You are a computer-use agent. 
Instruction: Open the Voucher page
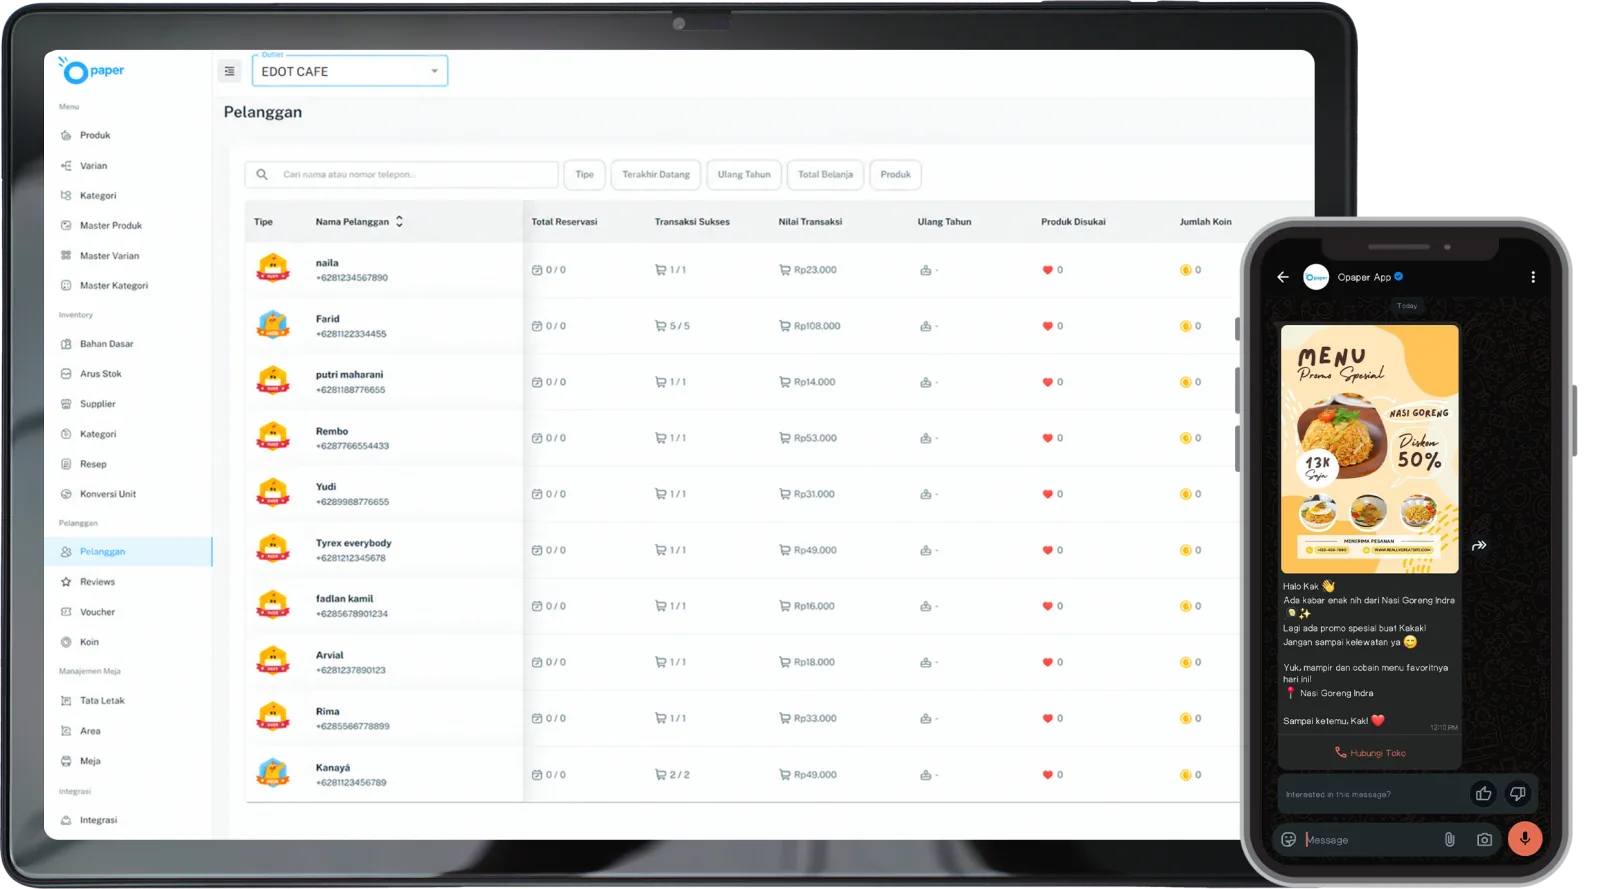point(97,612)
